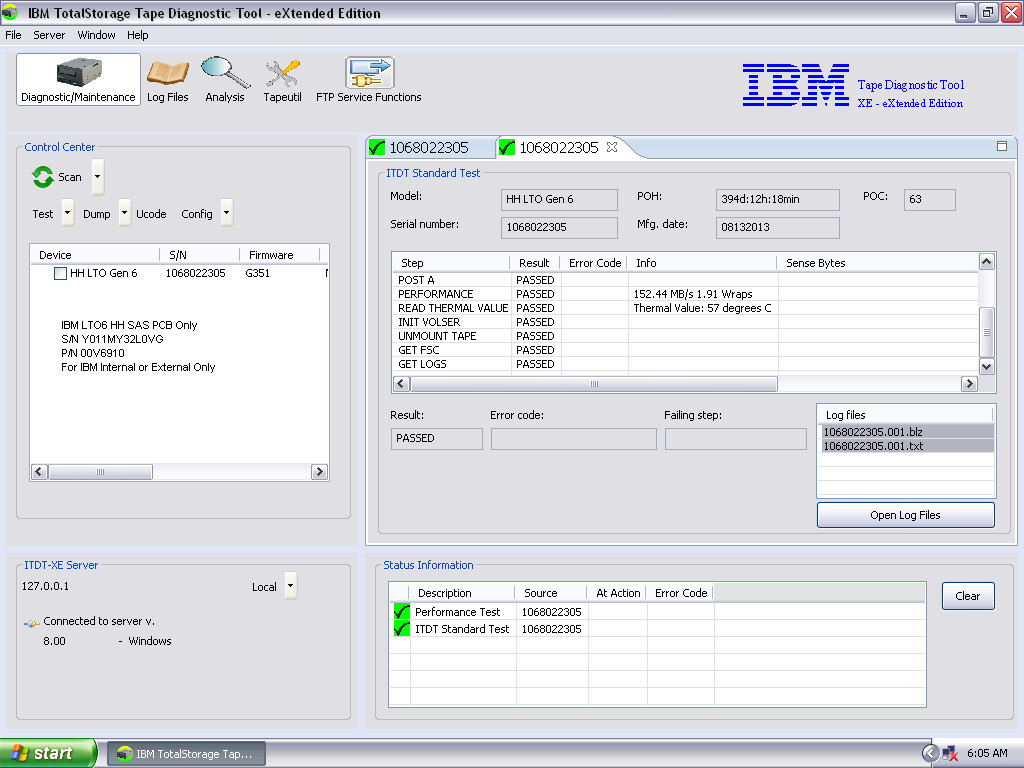Click the empty Error code field
The image size is (1024, 768).
pyautogui.click(x=573, y=439)
